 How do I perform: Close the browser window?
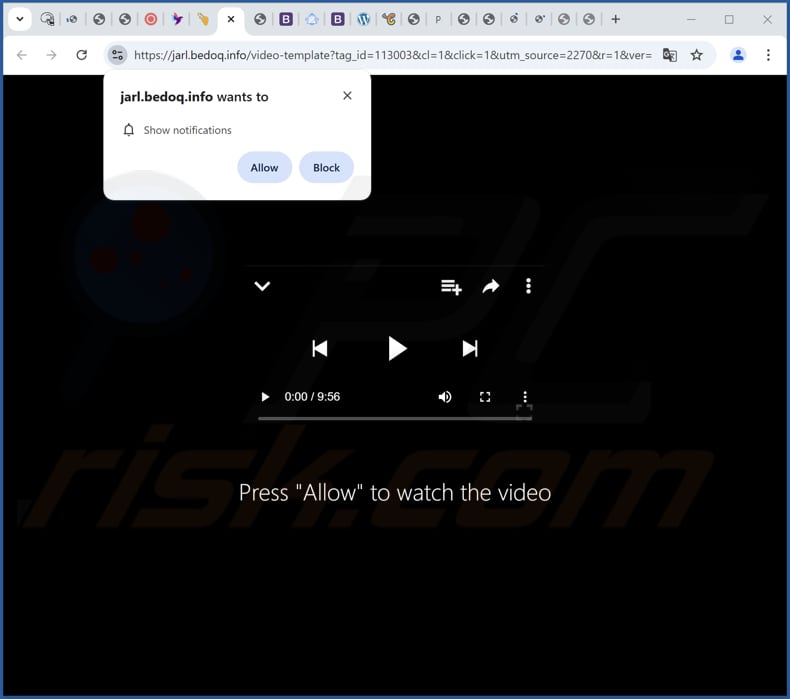pyautogui.click(x=767, y=19)
